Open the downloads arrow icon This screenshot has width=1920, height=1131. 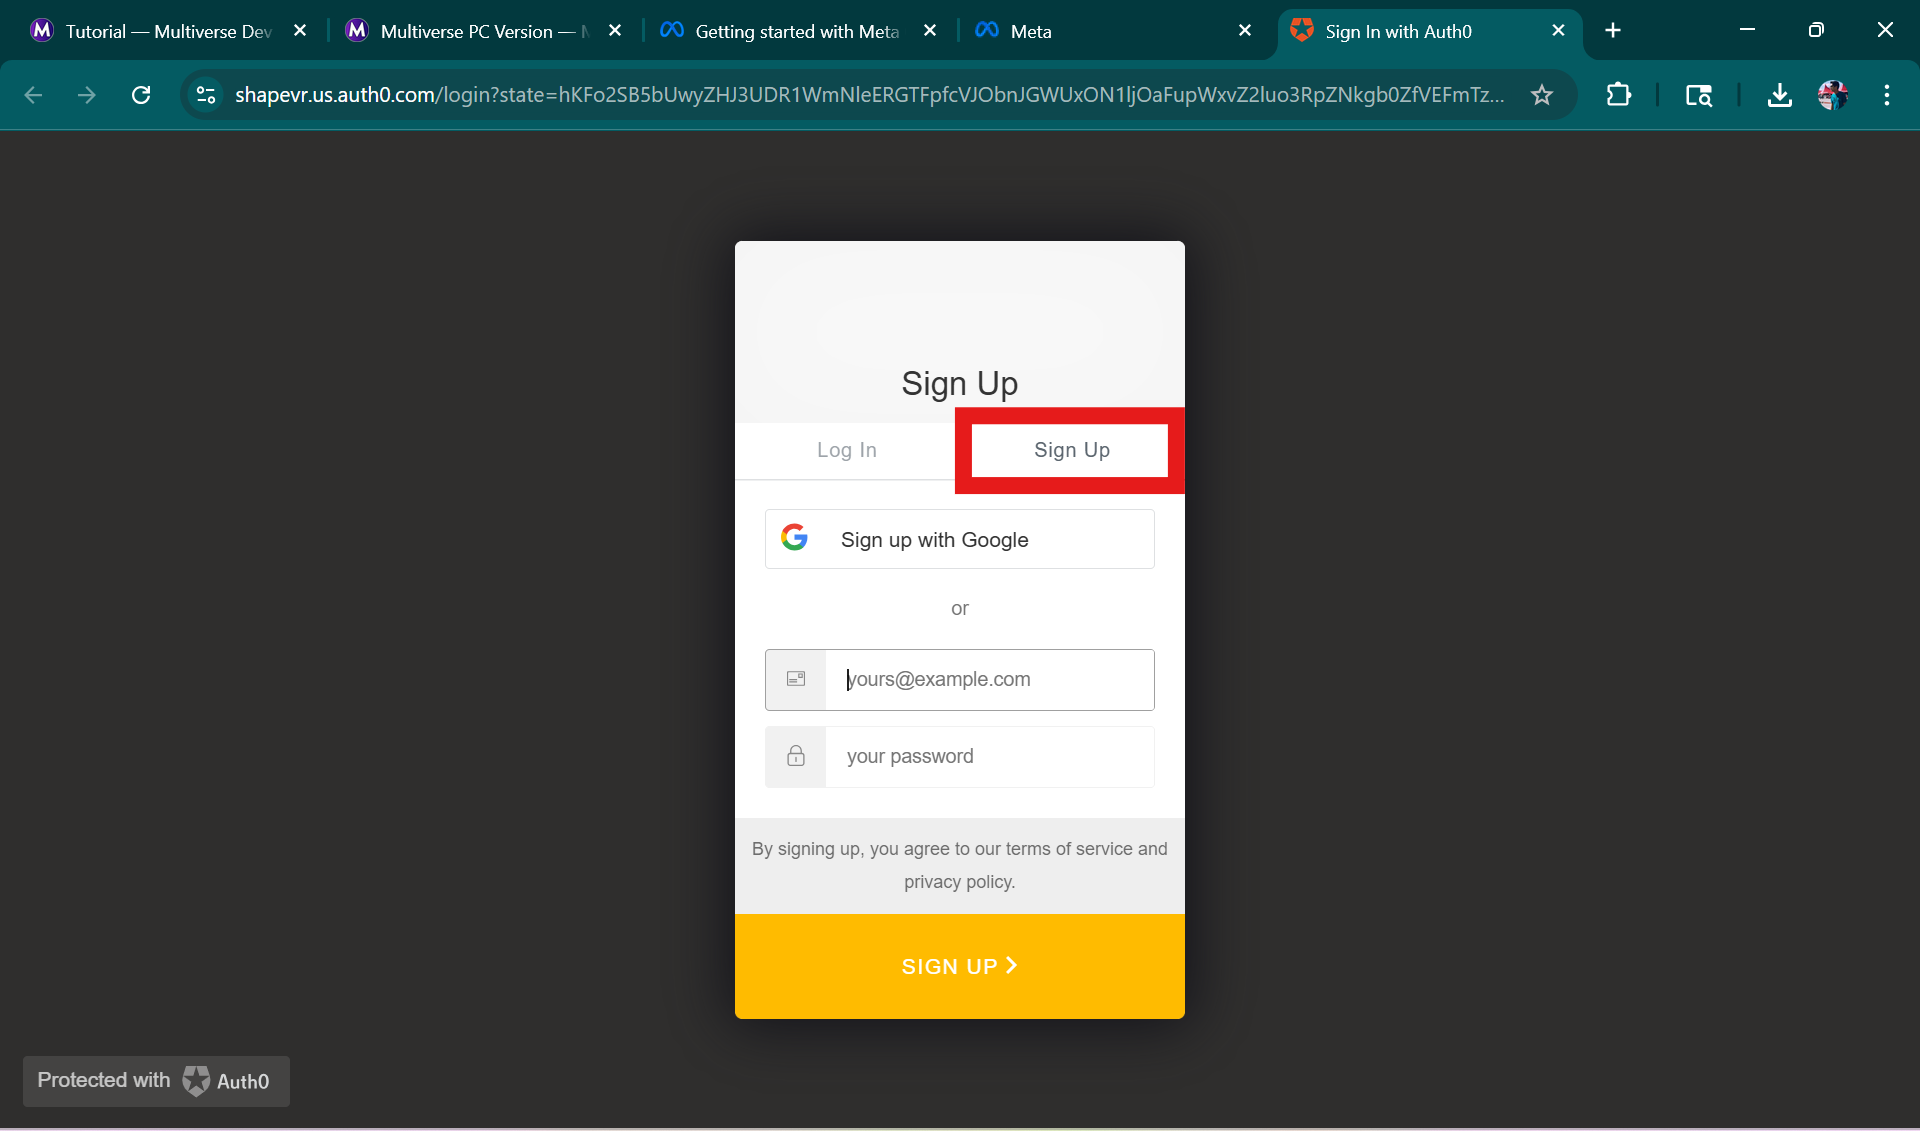[1779, 95]
